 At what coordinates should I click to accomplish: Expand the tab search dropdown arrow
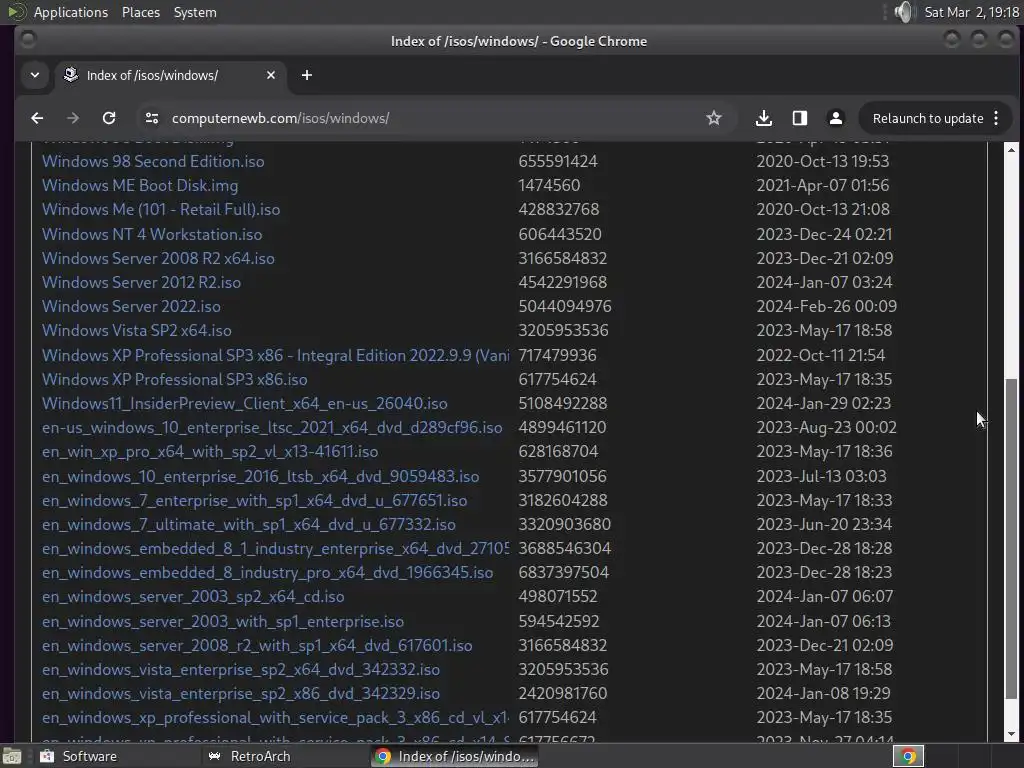tap(35, 75)
